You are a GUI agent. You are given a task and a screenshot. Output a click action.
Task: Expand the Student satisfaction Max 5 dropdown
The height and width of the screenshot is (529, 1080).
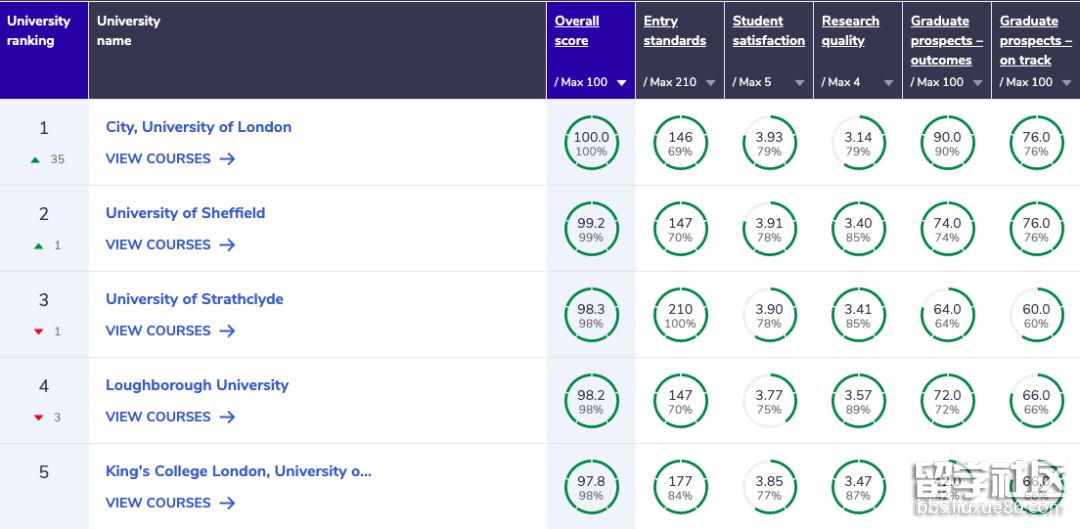tap(799, 83)
